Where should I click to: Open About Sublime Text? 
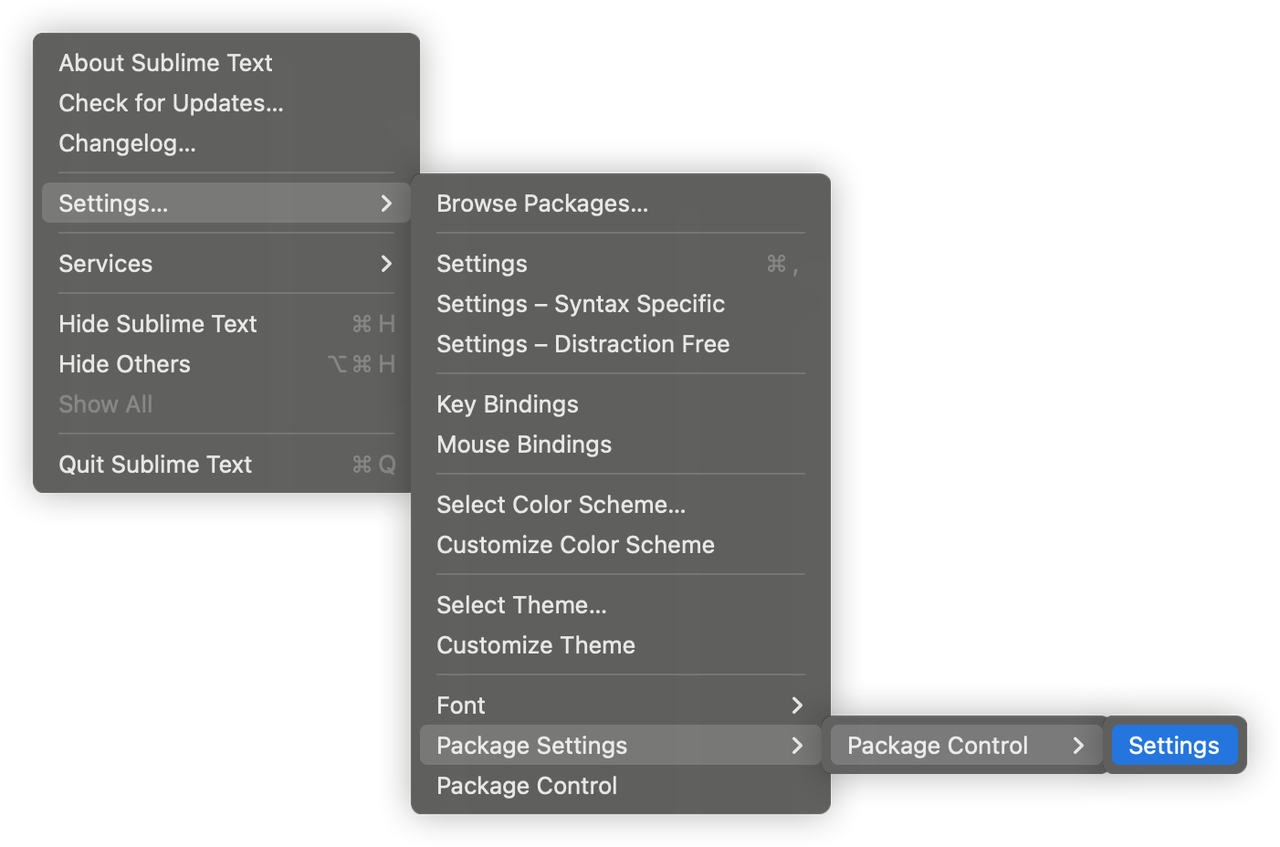(226, 63)
